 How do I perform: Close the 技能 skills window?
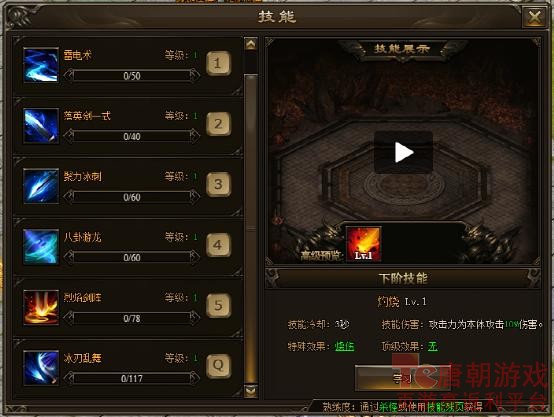point(535,17)
